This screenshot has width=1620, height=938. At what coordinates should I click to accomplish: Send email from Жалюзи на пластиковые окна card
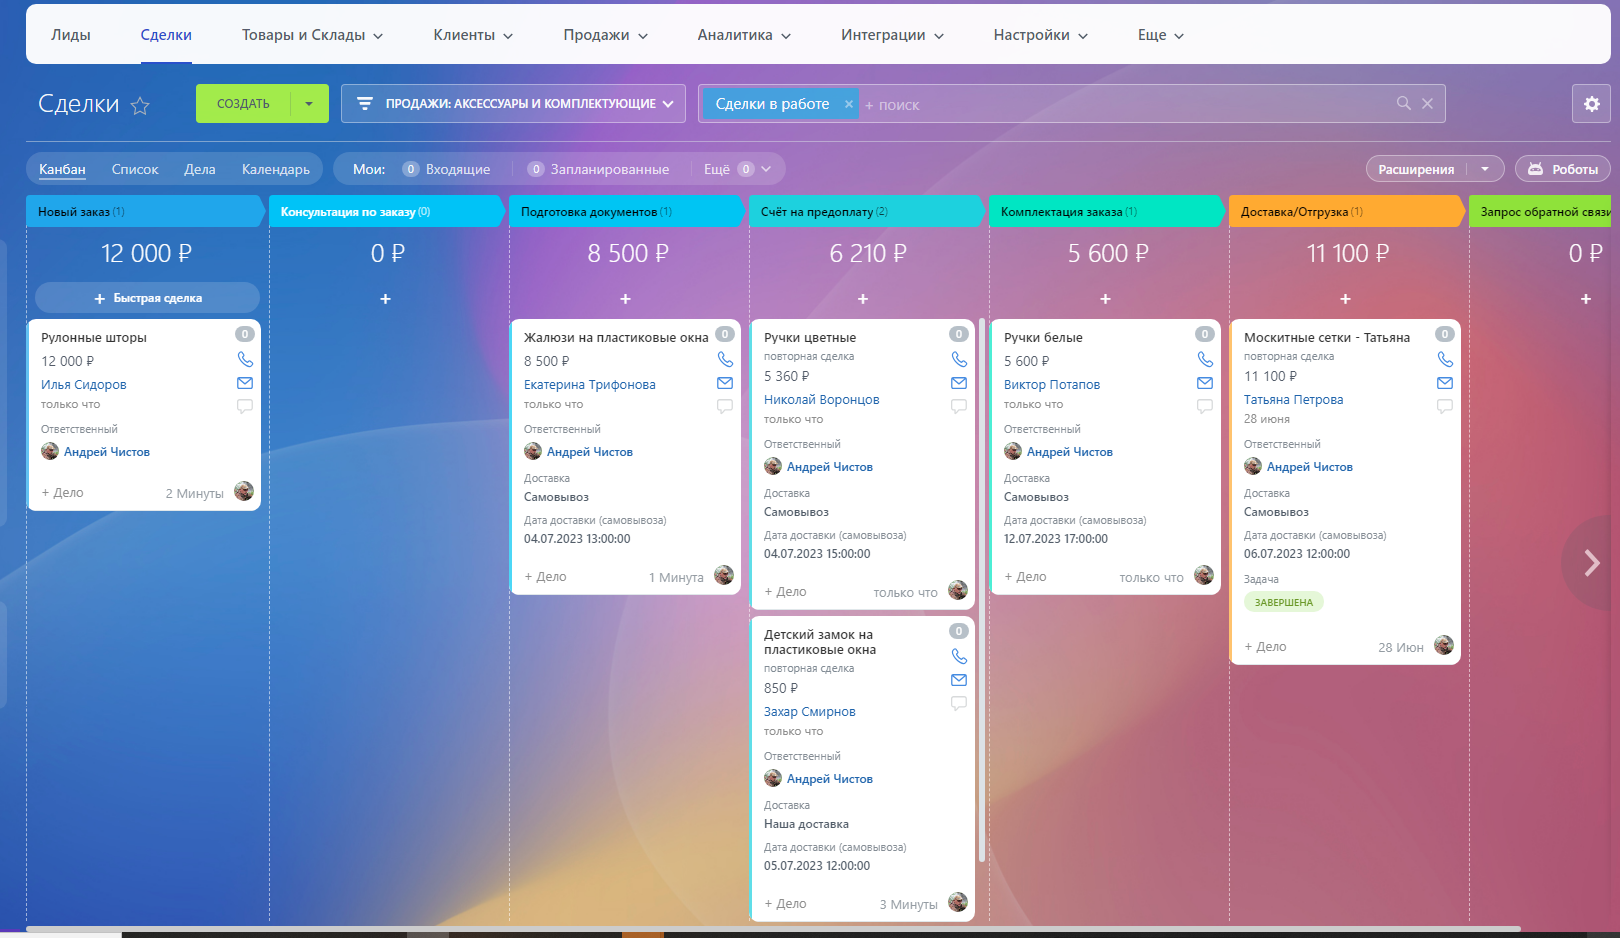point(725,383)
